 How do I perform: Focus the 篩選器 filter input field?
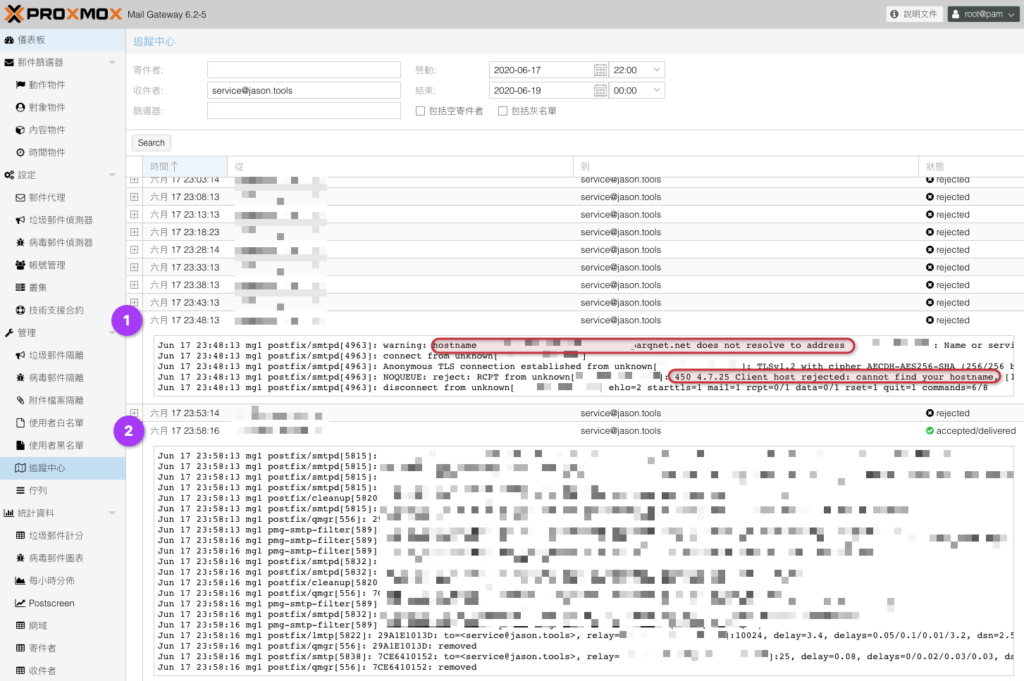coord(304,111)
